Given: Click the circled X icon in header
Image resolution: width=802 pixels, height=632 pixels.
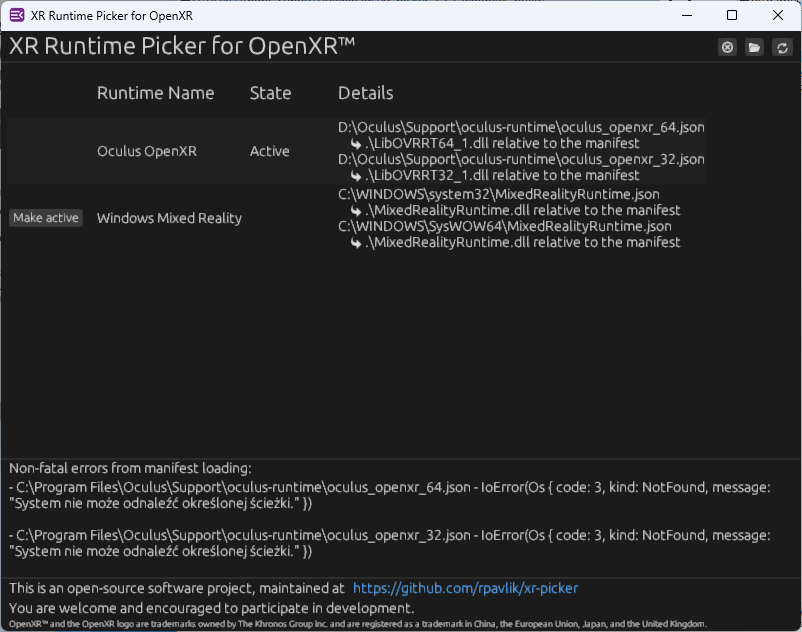Looking at the screenshot, I should [727, 48].
